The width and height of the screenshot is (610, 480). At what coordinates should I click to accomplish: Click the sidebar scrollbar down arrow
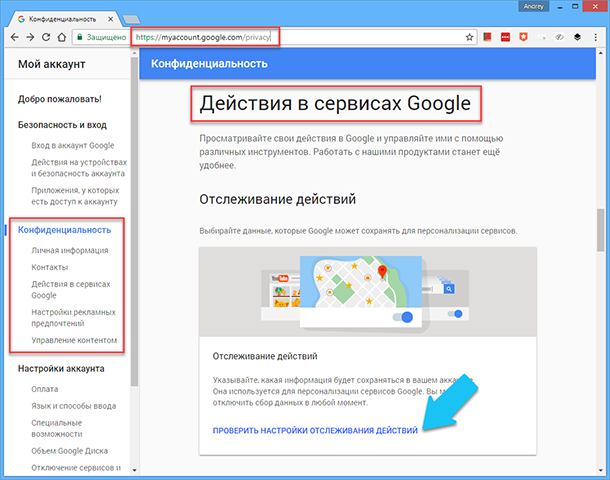coord(134,470)
